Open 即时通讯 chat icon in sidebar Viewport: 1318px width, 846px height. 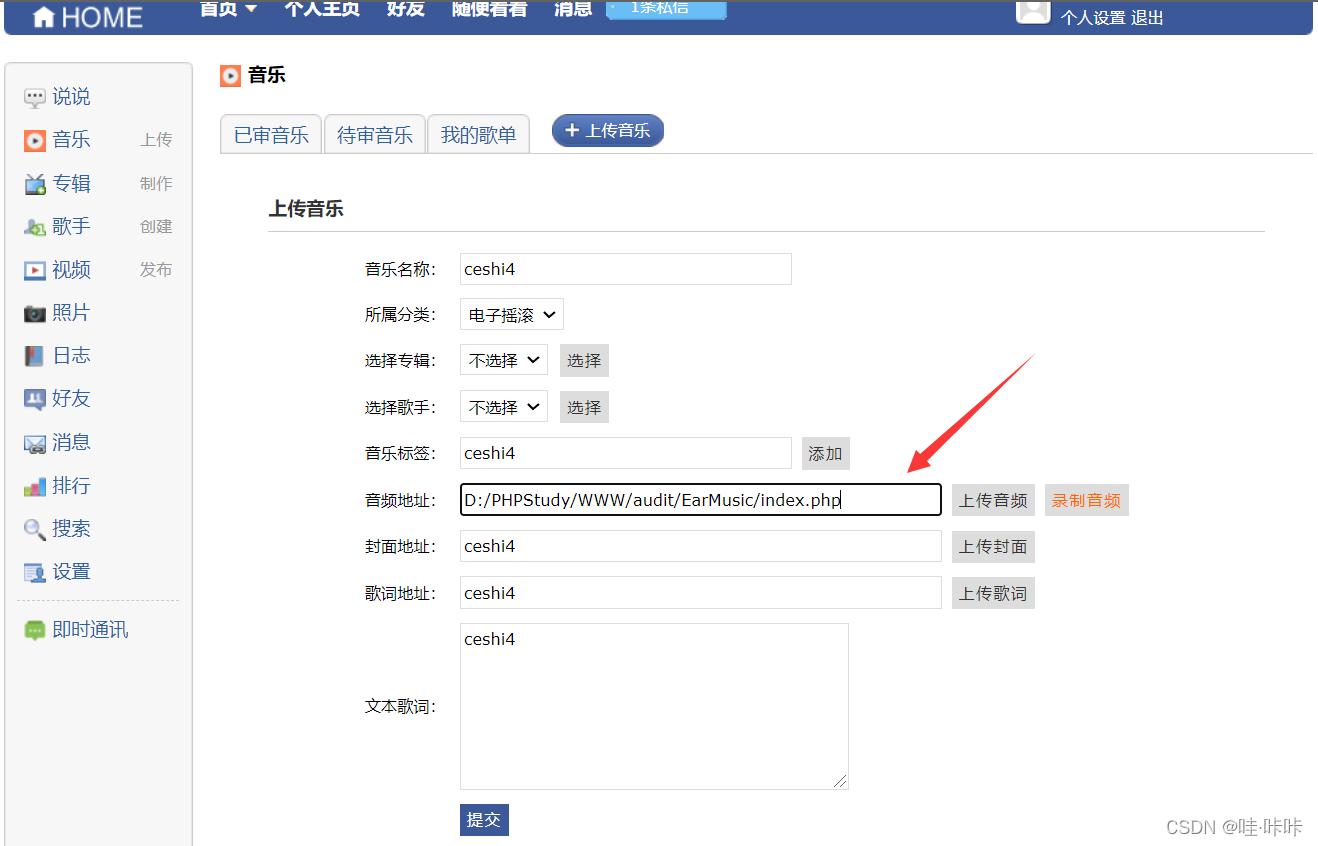35,630
